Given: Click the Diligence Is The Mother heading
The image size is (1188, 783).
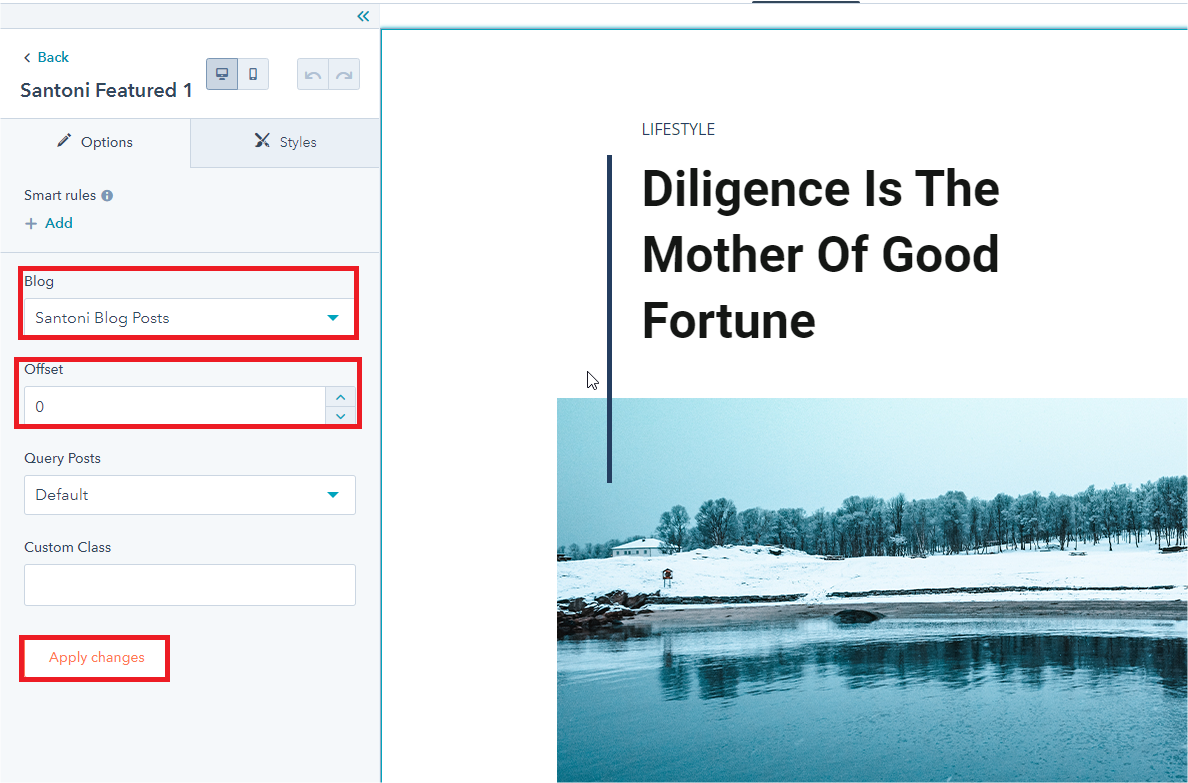Looking at the screenshot, I should click(820, 255).
